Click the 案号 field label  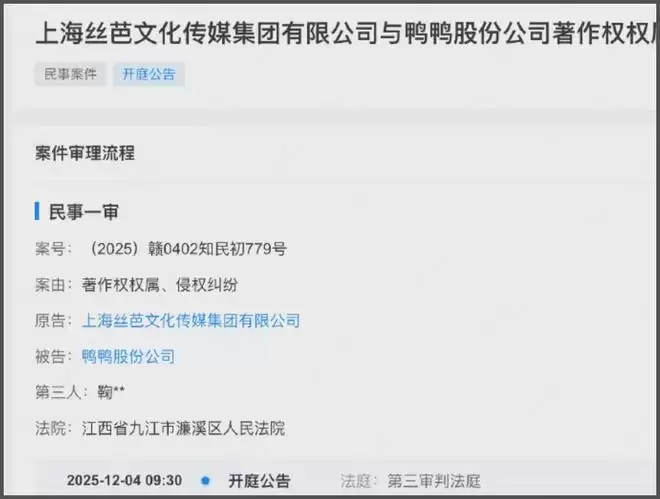click(x=53, y=249)
